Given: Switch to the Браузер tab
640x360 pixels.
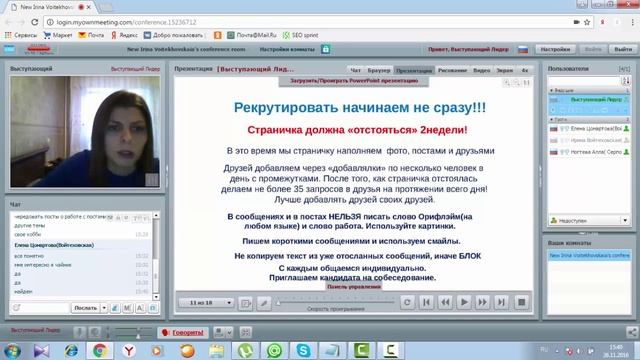Looking at the screenshot, I should [x=379, y=70].
